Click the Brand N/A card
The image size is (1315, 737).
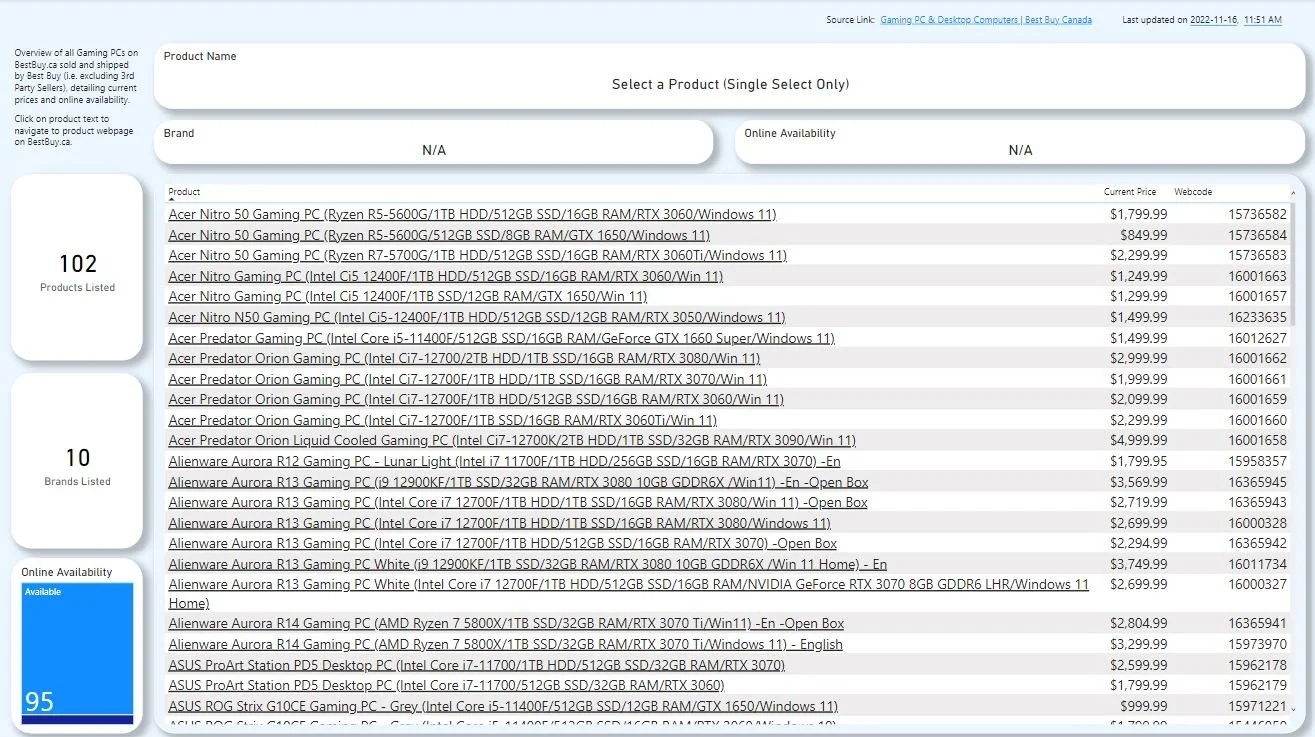tap(434, 142)
